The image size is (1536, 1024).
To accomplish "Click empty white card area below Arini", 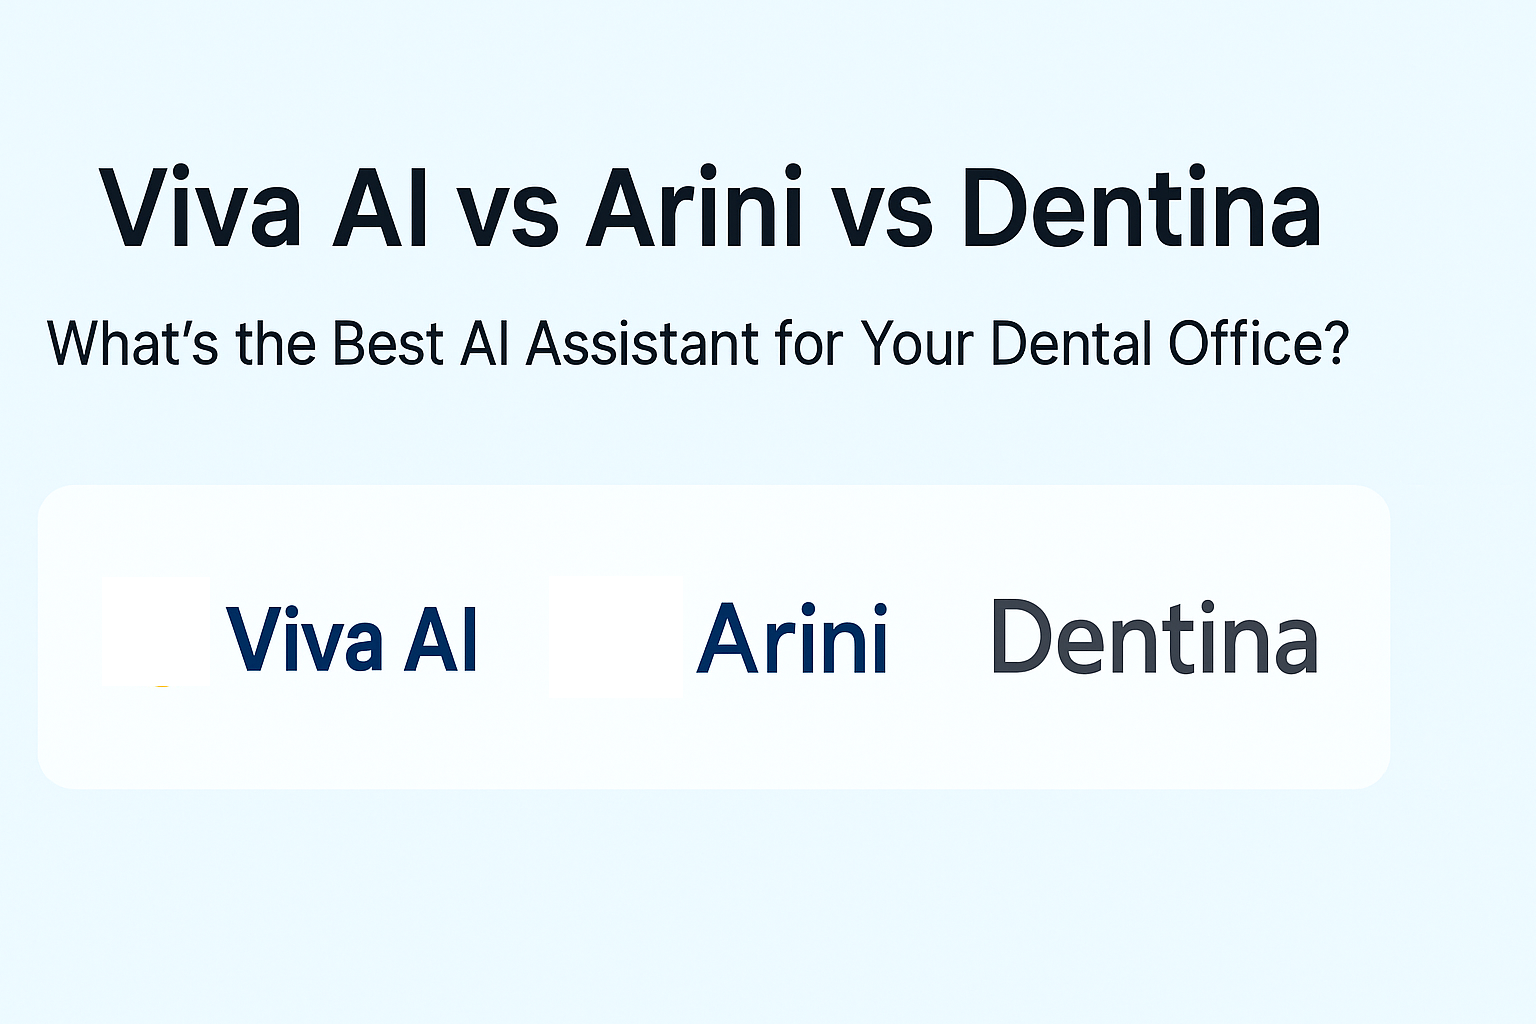I will click(x=792, y=740).
